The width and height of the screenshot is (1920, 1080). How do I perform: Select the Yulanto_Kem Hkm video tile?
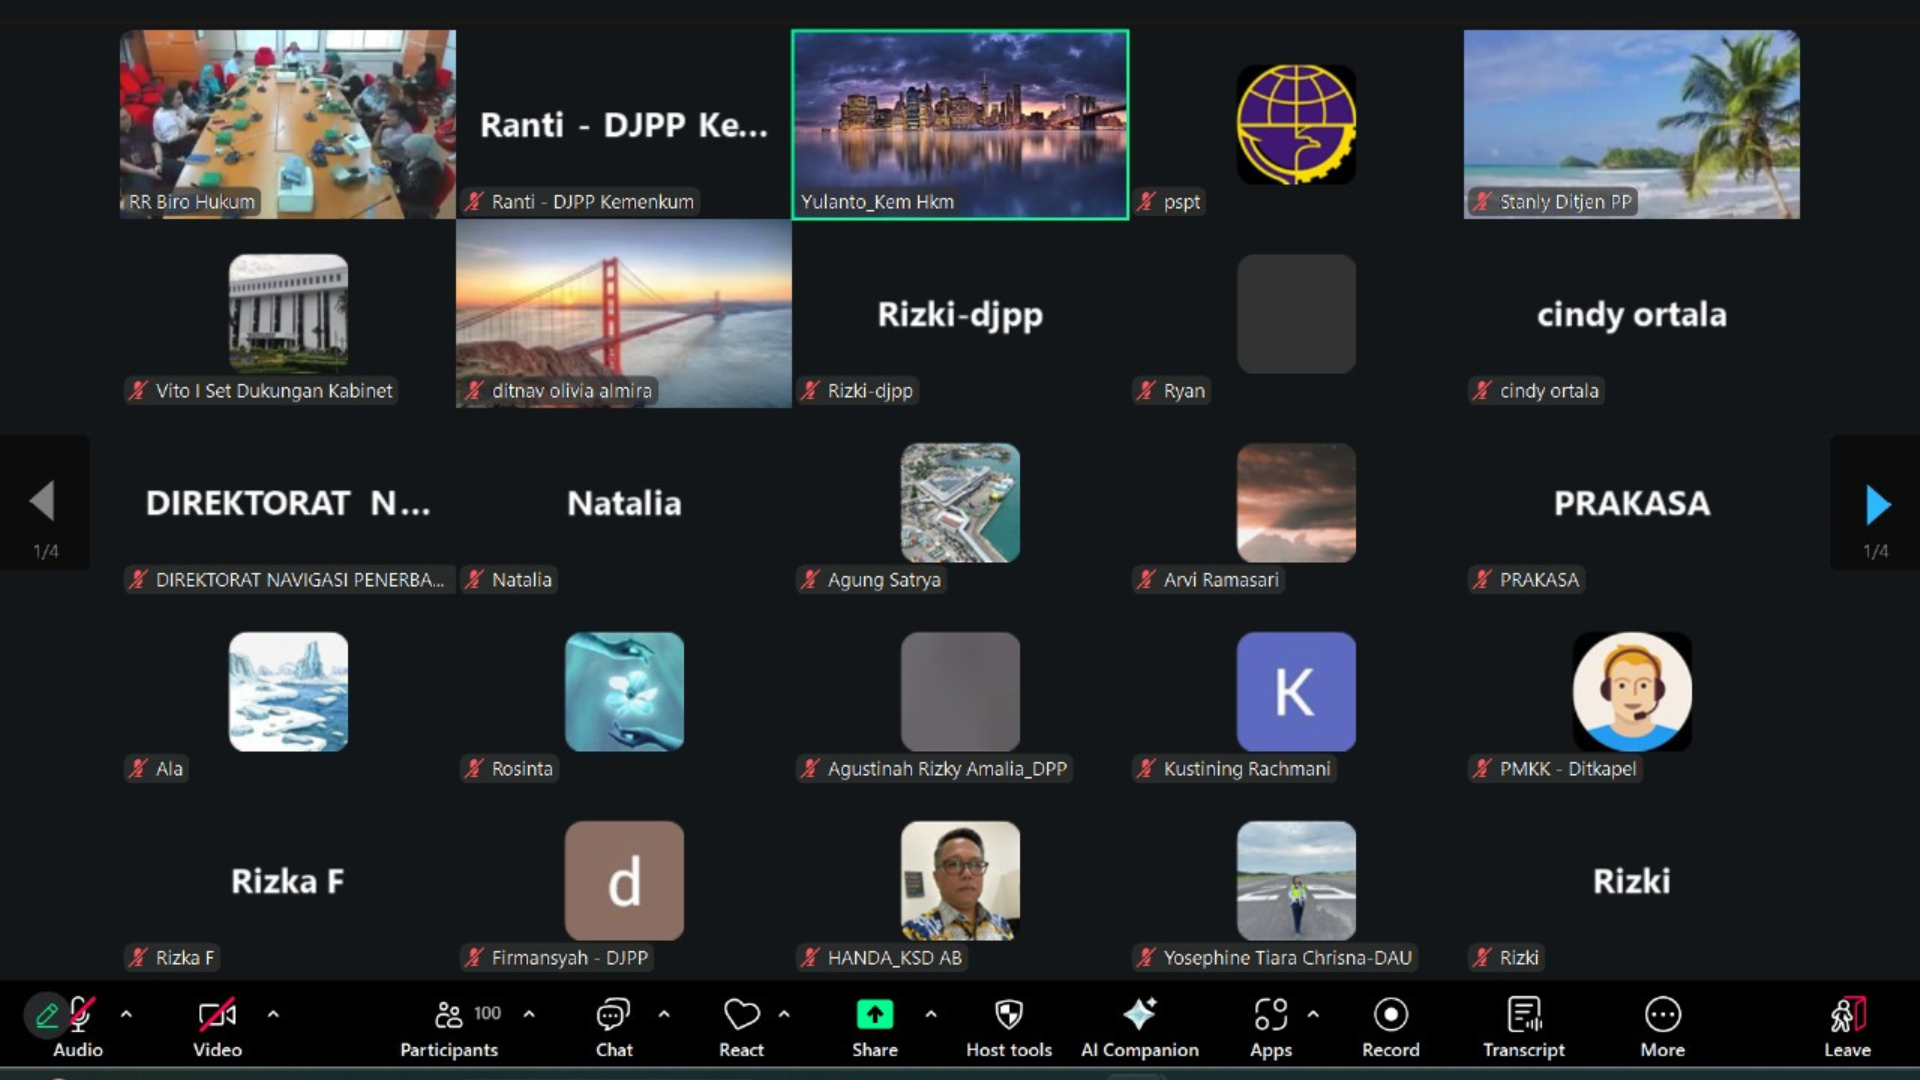click(959, 124)
